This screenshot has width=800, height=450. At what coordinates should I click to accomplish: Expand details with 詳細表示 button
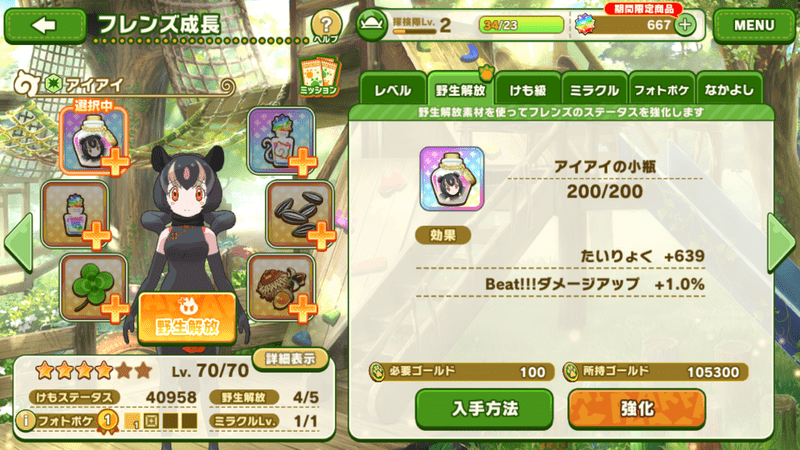tap(290, 359)
